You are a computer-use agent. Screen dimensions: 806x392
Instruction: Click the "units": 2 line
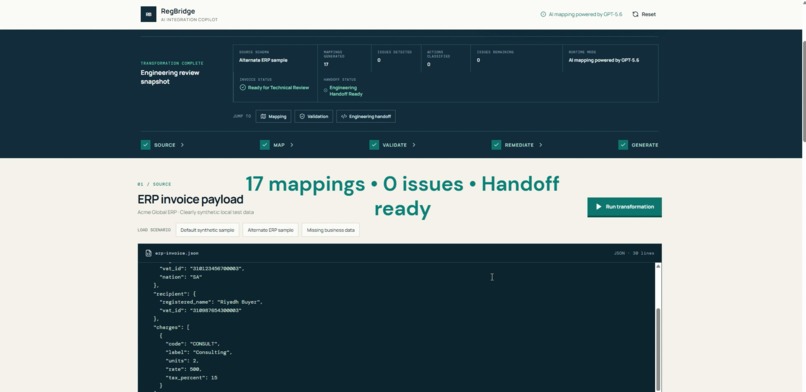coord(182,361)
